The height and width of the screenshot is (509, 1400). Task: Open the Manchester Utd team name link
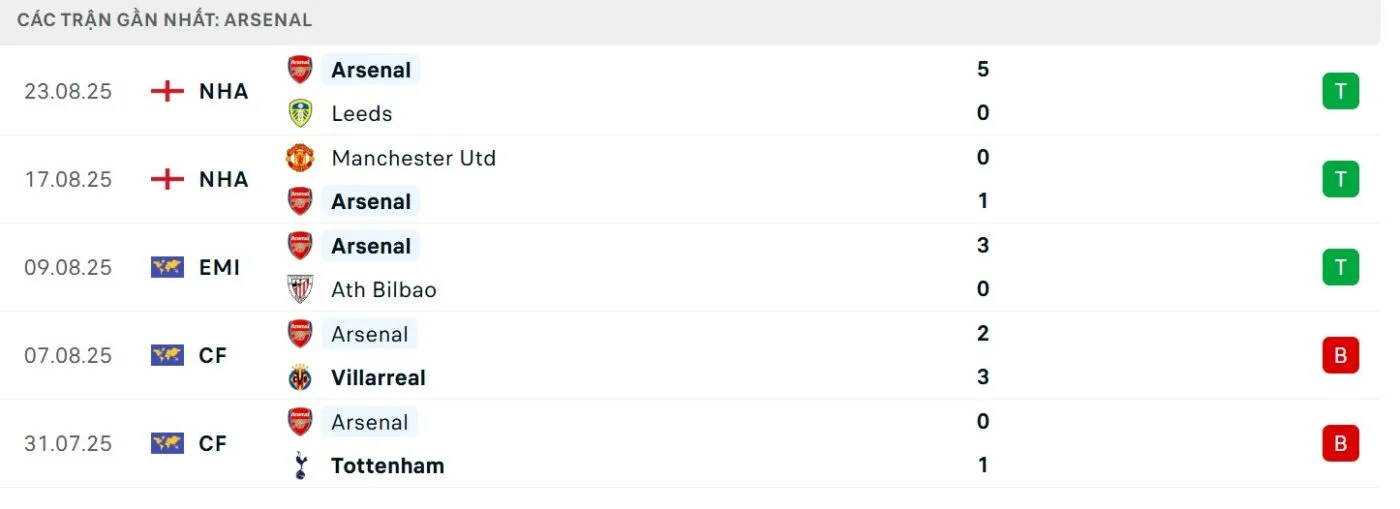point(413,158)
